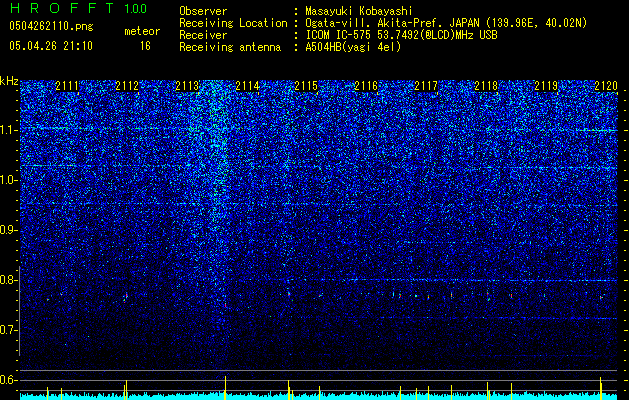The image size is (629, 400).
Task: Click the 2120 time marker
Action: 606,86
